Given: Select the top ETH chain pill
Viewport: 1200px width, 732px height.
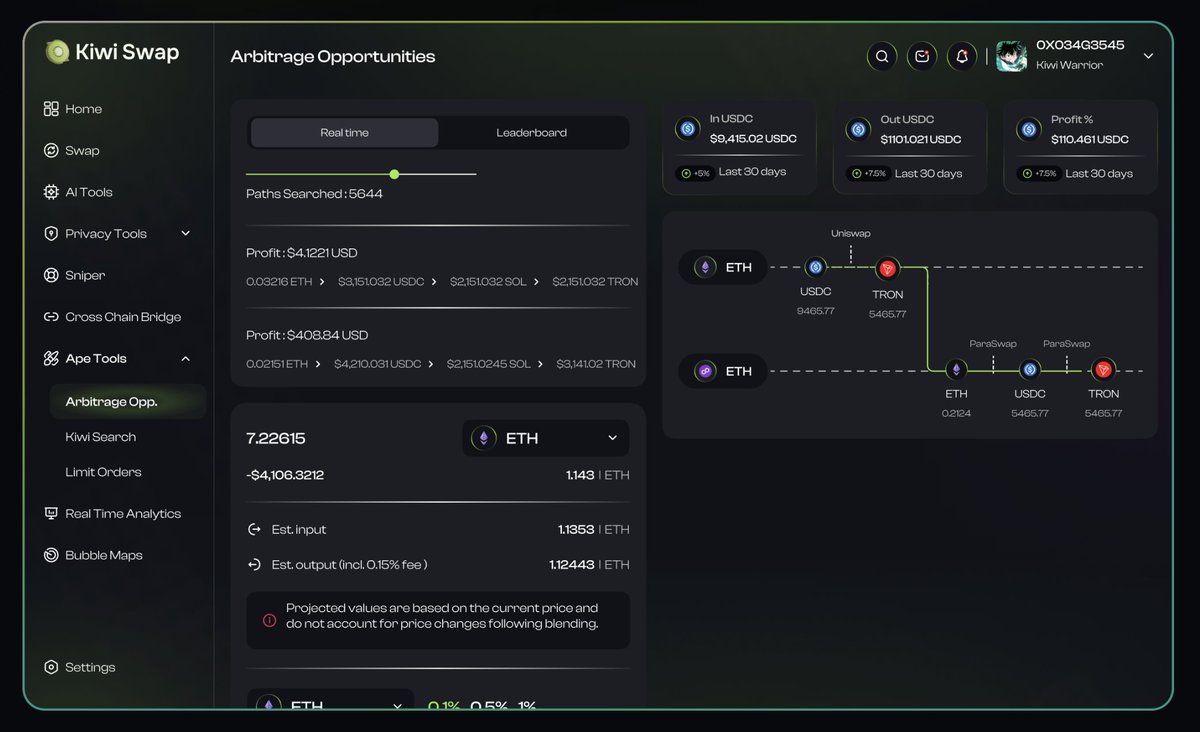Looking at the screenshot, I should (x=723, y=268).
